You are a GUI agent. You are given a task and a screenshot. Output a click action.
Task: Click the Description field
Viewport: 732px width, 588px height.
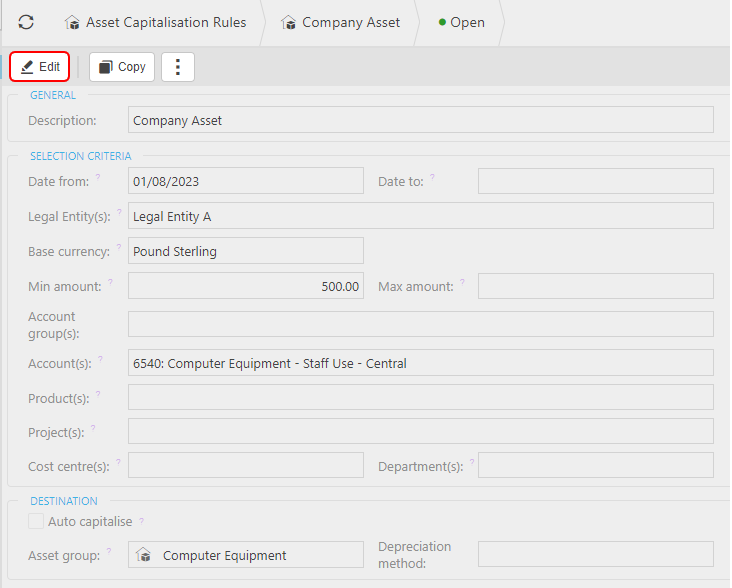click(421, 120)
